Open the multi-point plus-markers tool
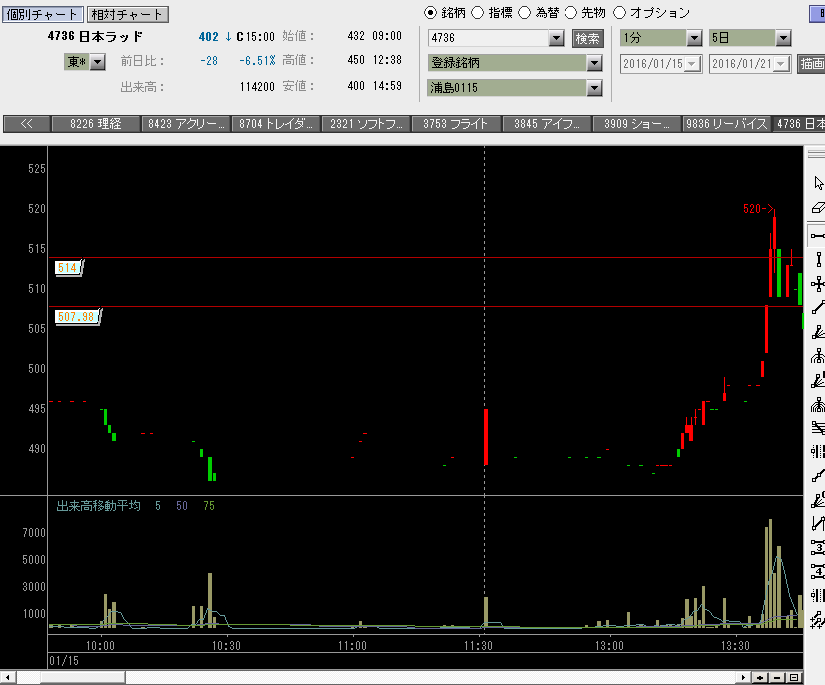 (x=818, y=620)
